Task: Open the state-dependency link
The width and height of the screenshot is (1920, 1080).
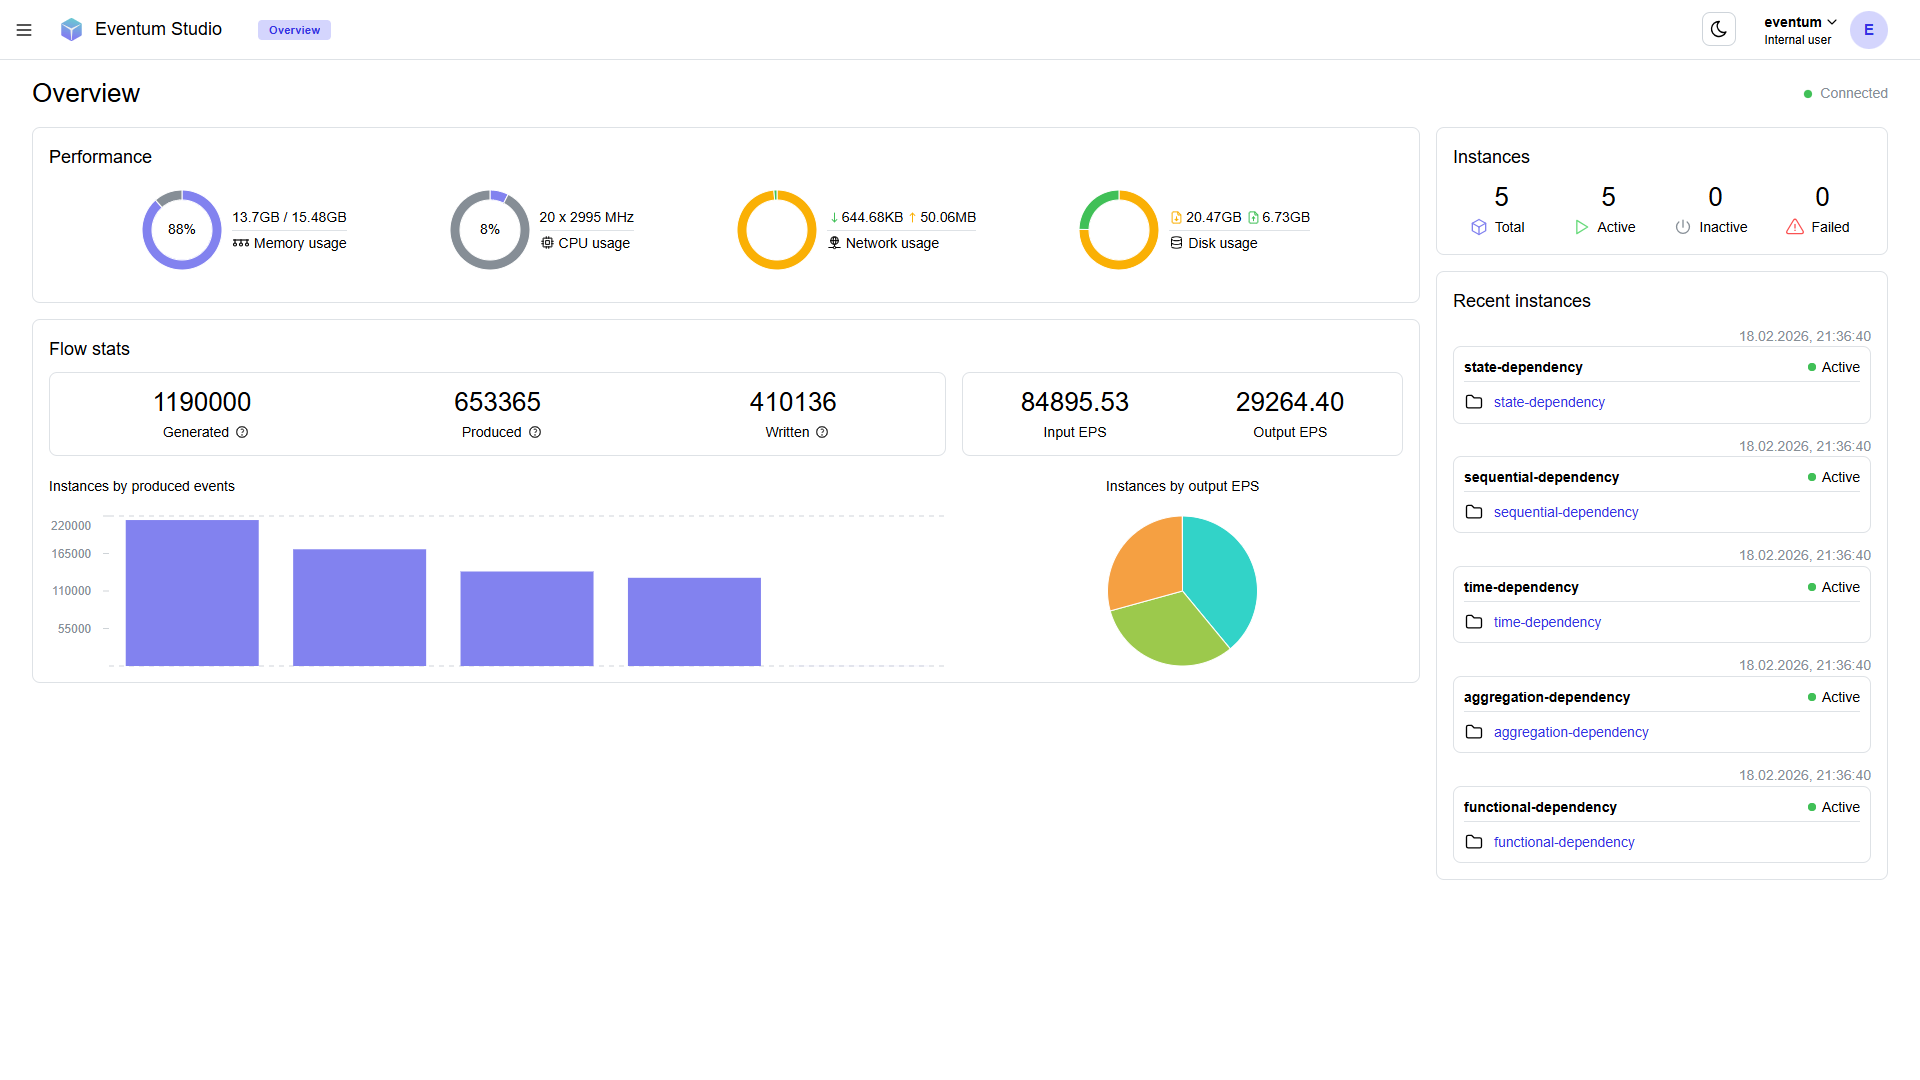Action: point(1548,402)
